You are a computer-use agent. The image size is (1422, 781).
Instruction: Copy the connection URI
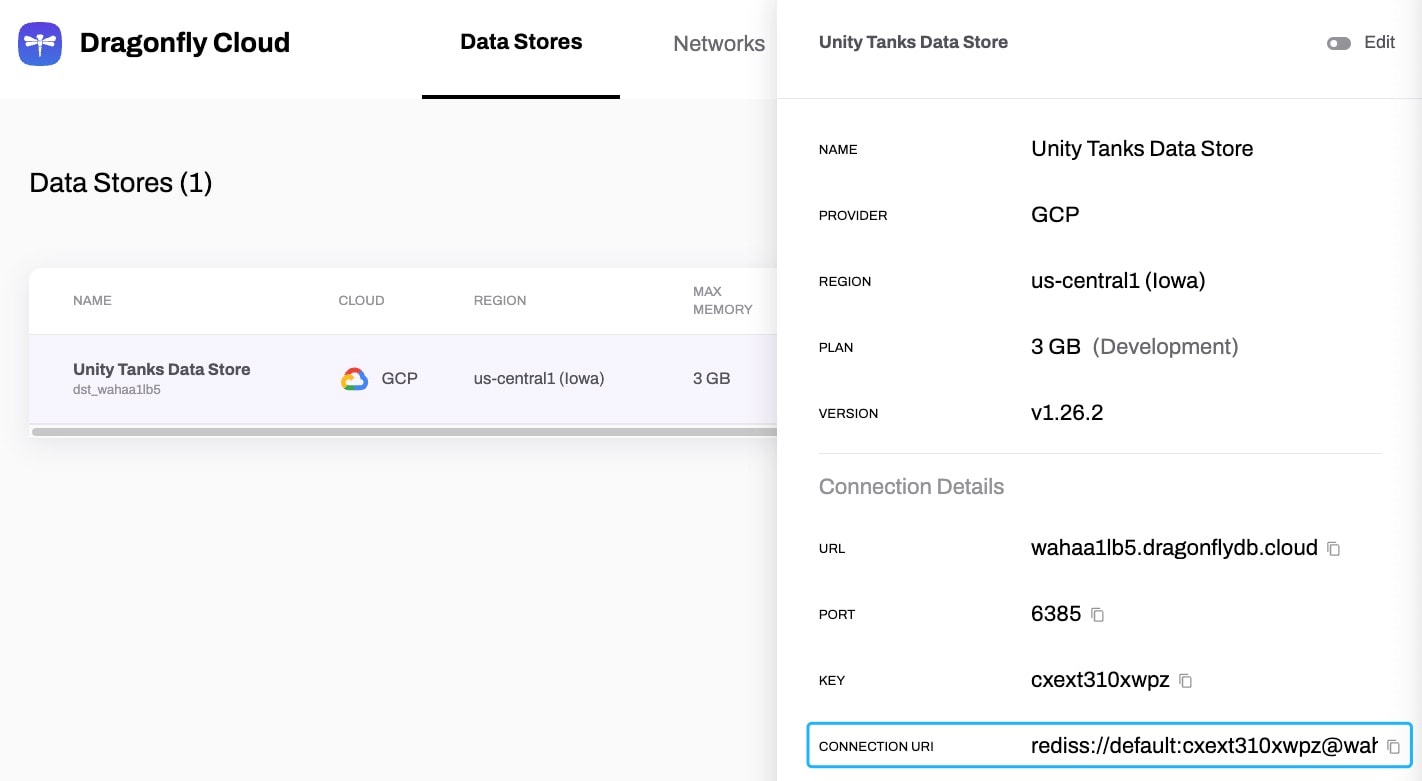pos(1393,747)
